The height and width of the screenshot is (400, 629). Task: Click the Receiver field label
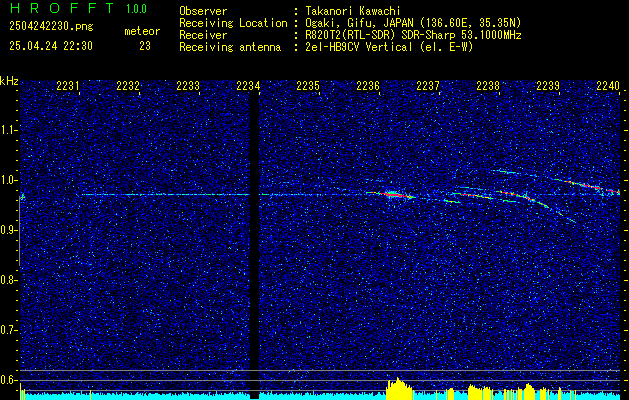203,35
